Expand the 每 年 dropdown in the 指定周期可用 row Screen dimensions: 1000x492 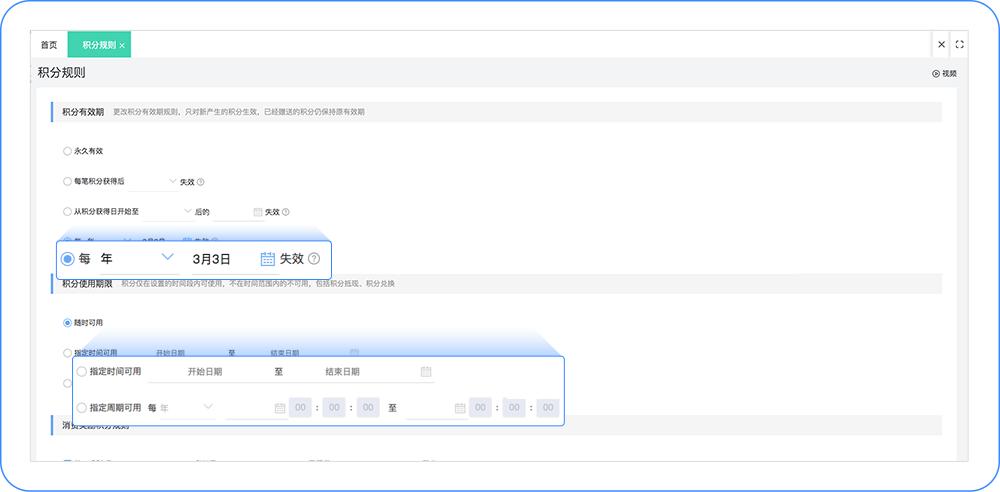186,407
